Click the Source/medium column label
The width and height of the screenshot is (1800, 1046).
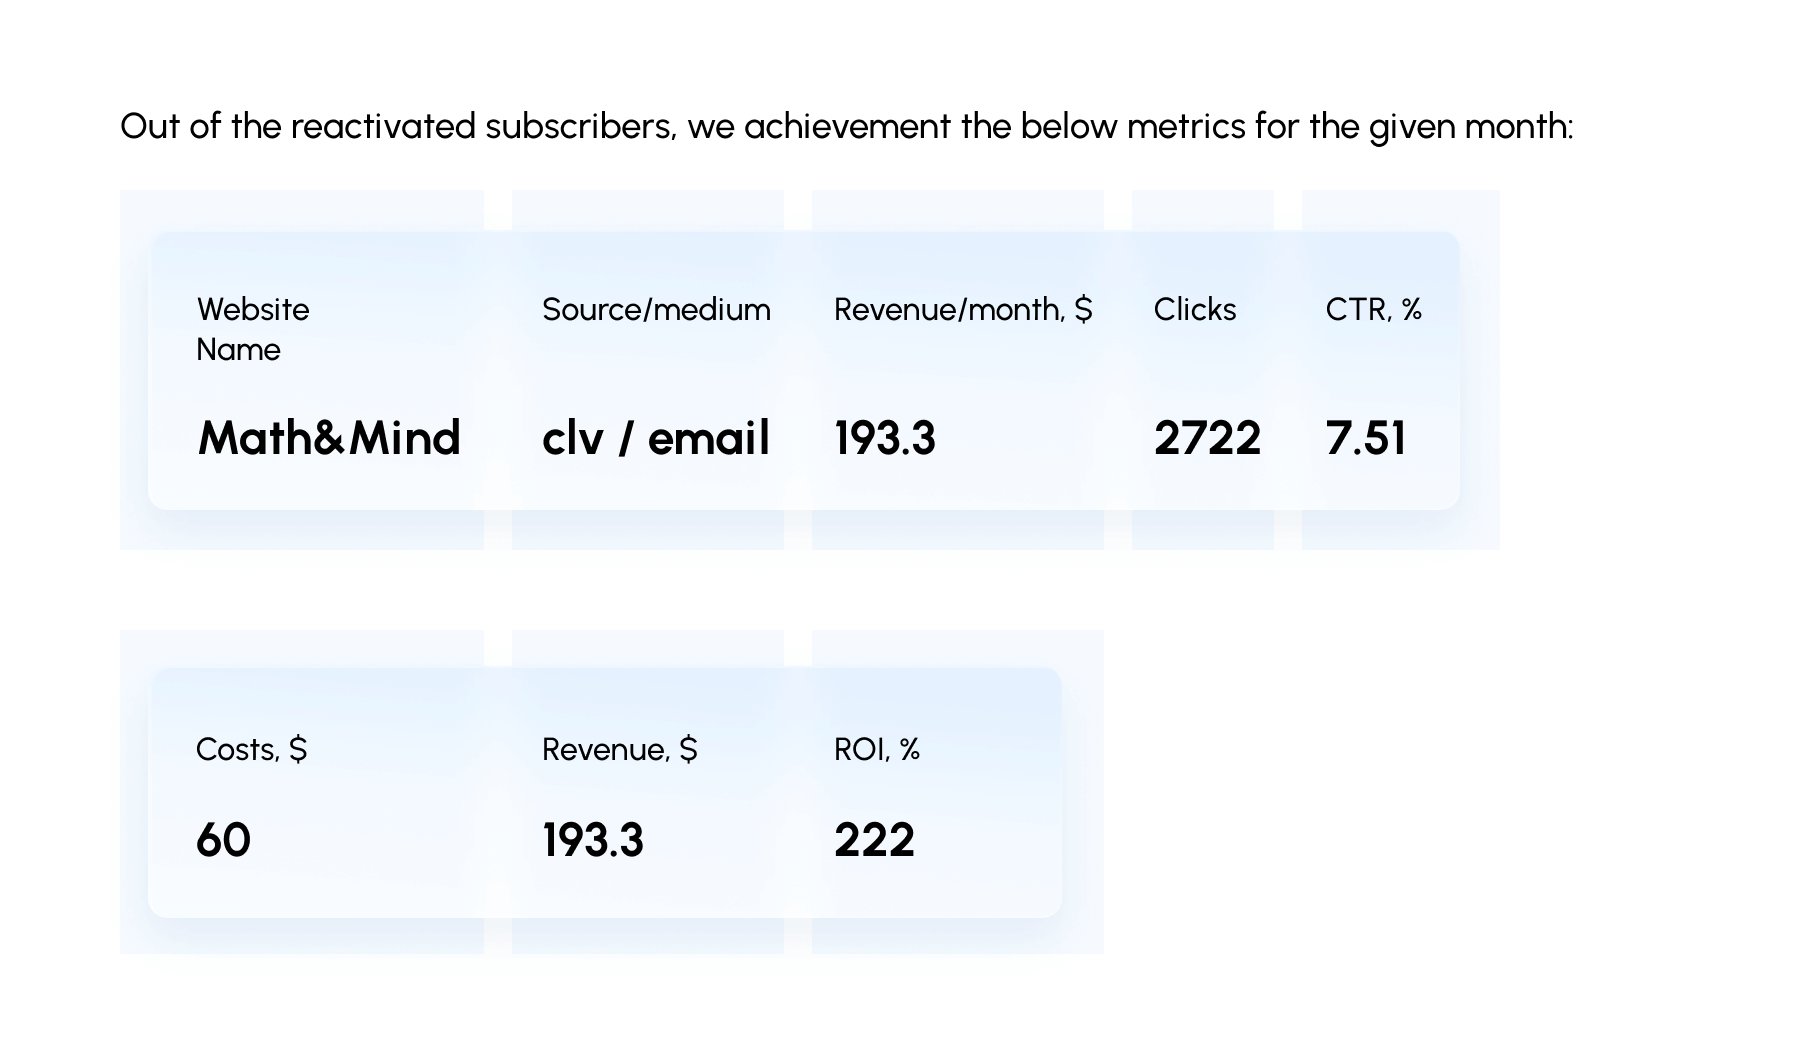point(656,309)
